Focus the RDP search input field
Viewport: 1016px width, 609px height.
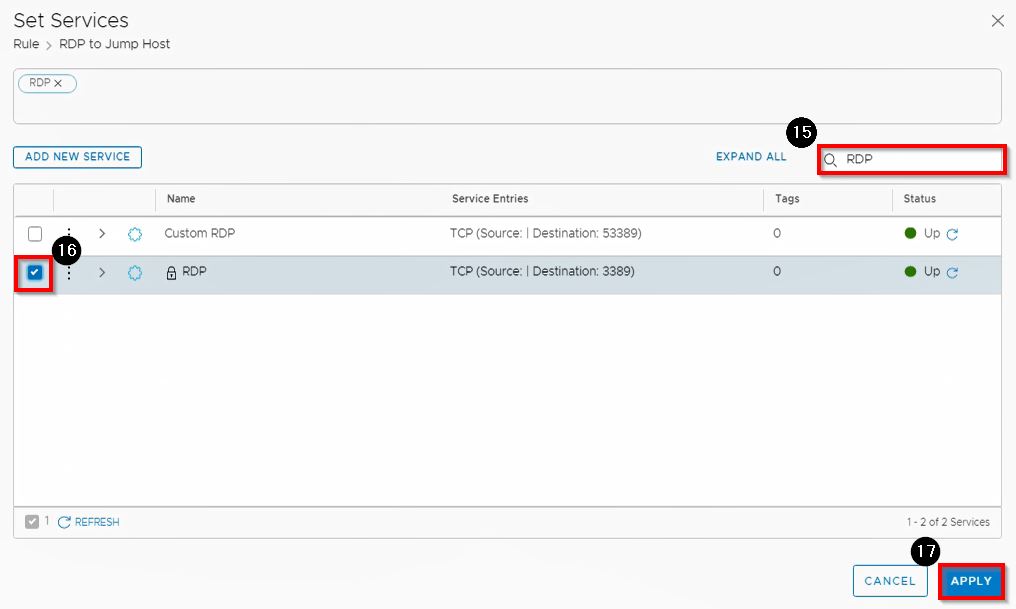920,160
